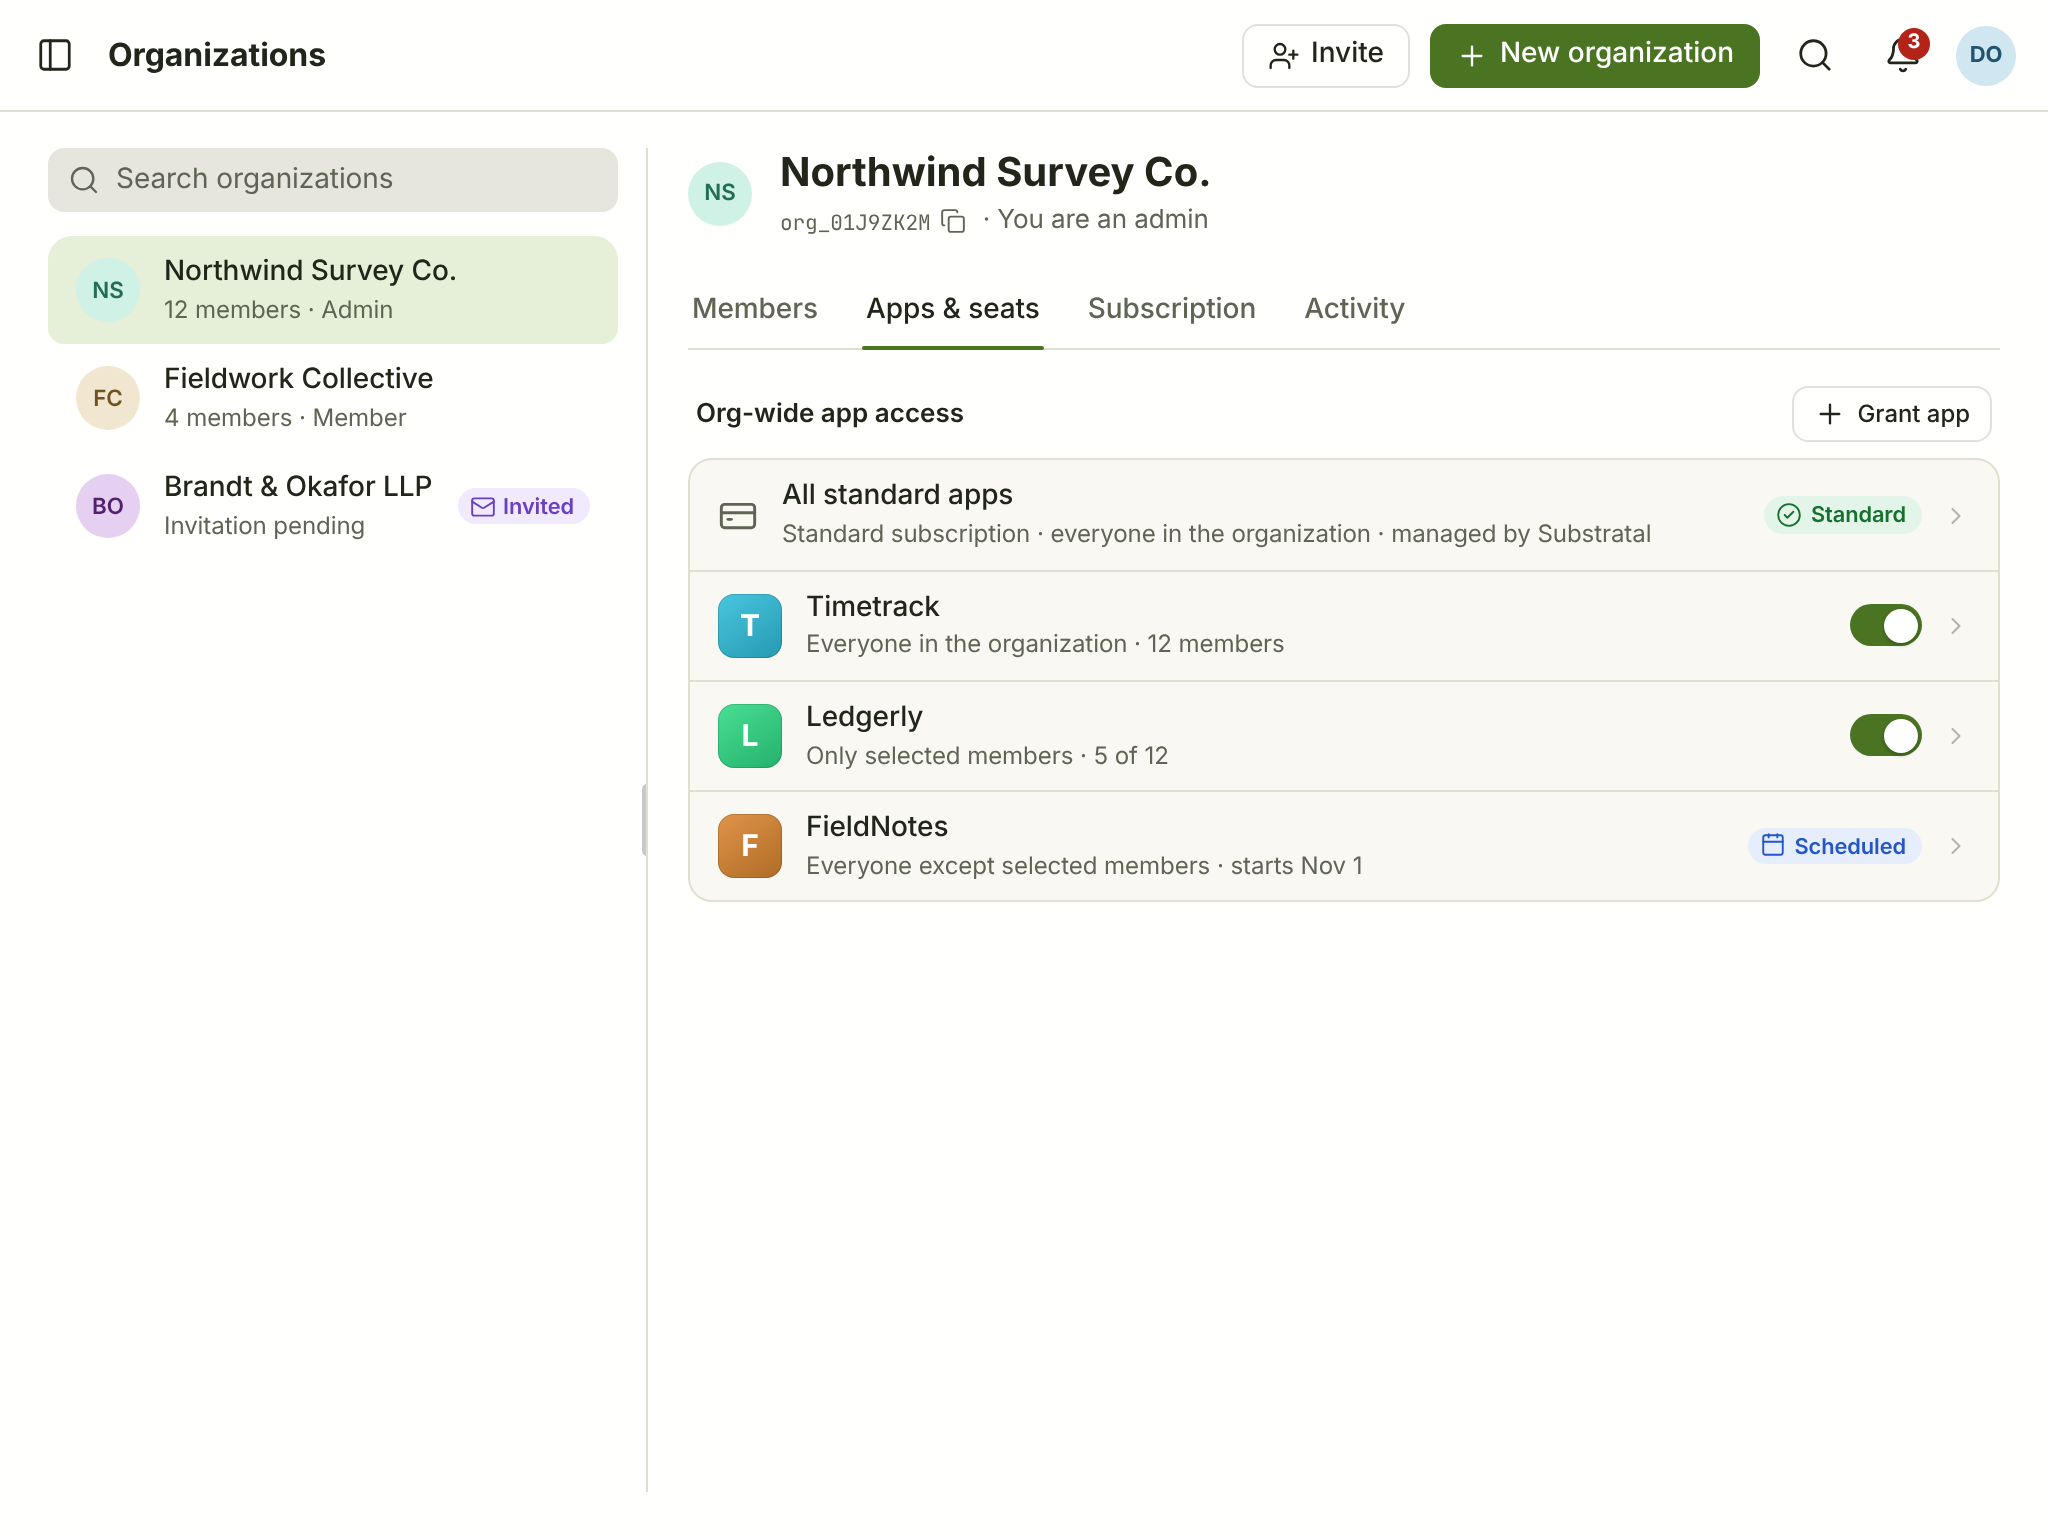The width and height of the screenshot is (2048, 1536).
Task: Click 'You are an admin' text
Action: coord(1103,220)
